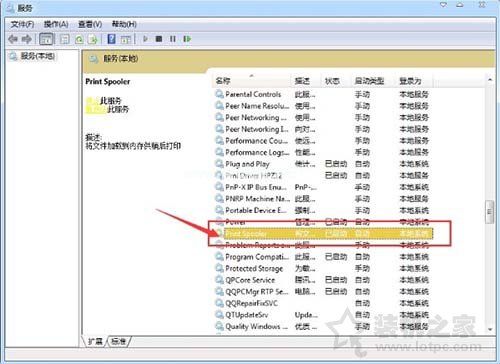Click the Print Spooler heading in details pane

(107, 81)
